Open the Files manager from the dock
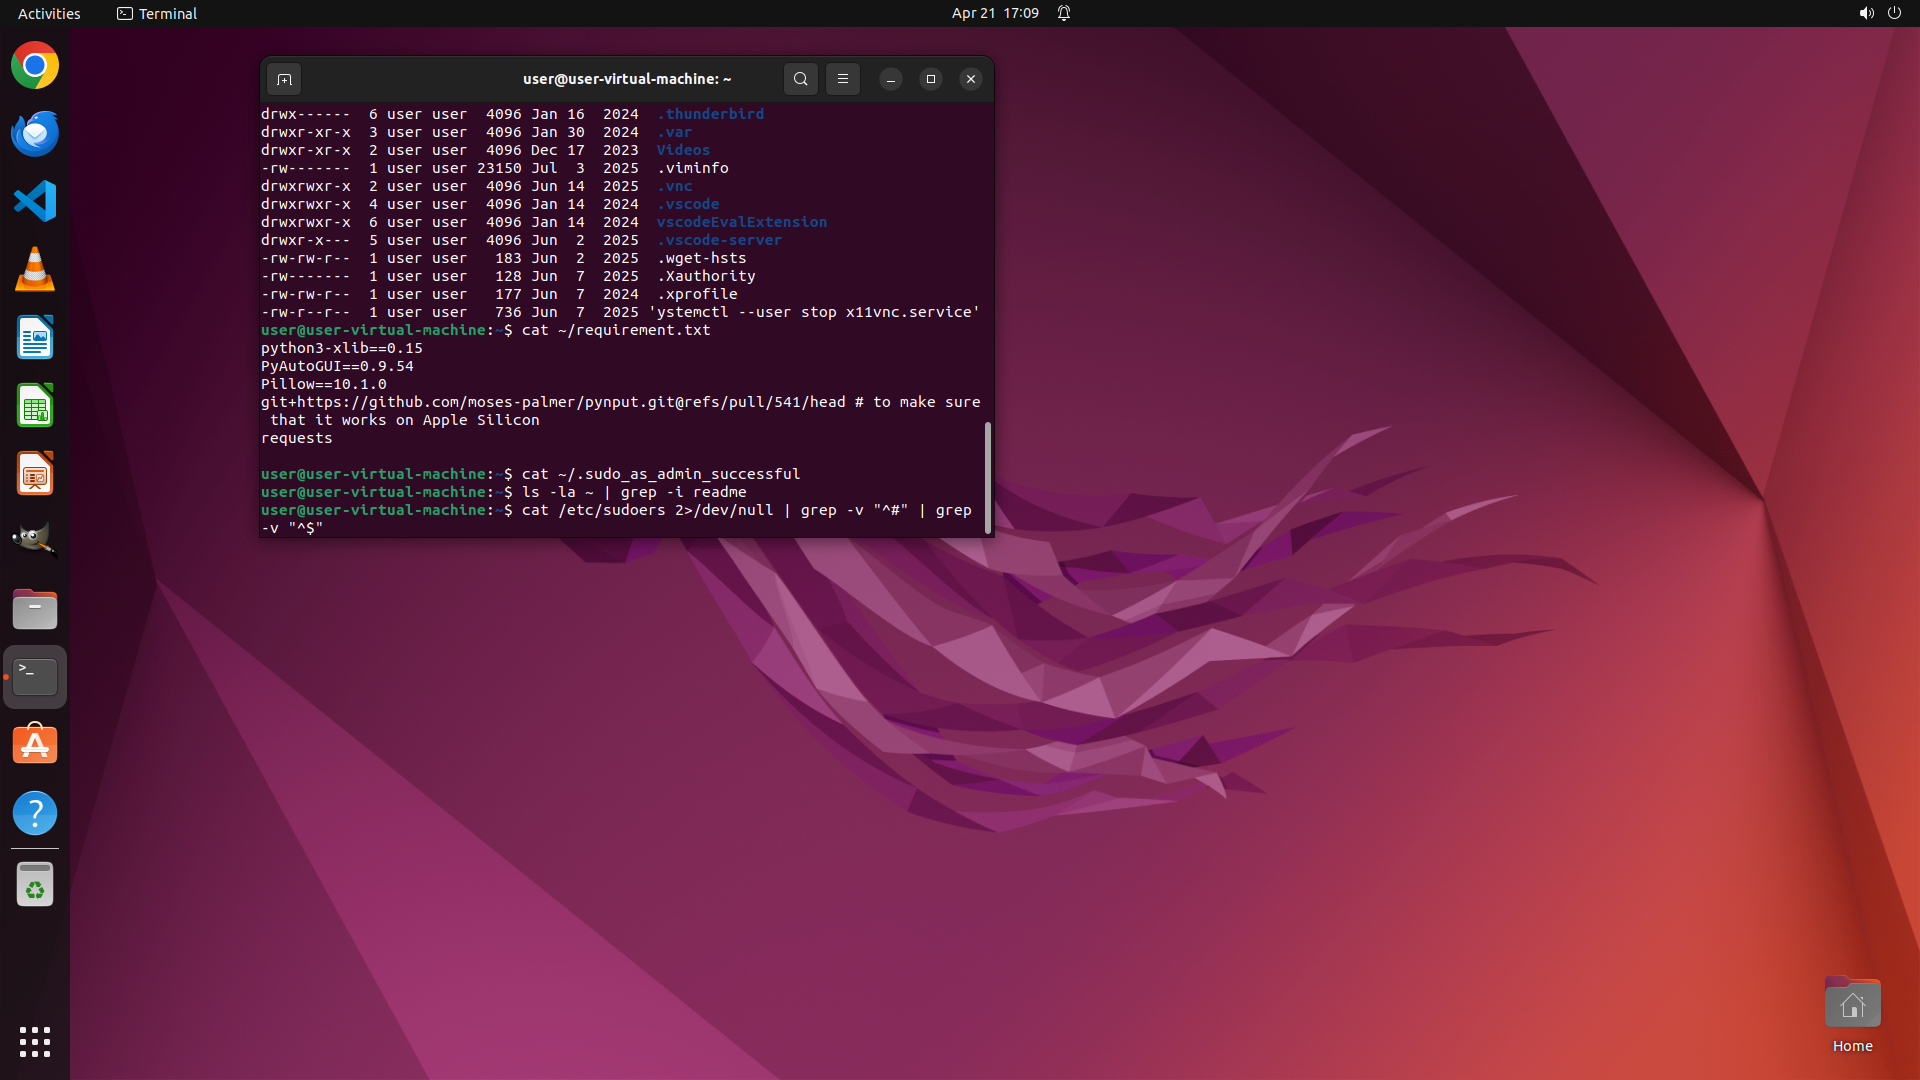Image resolution: width=1920 pixels, height=1080 pixels. tap(35, 609)
